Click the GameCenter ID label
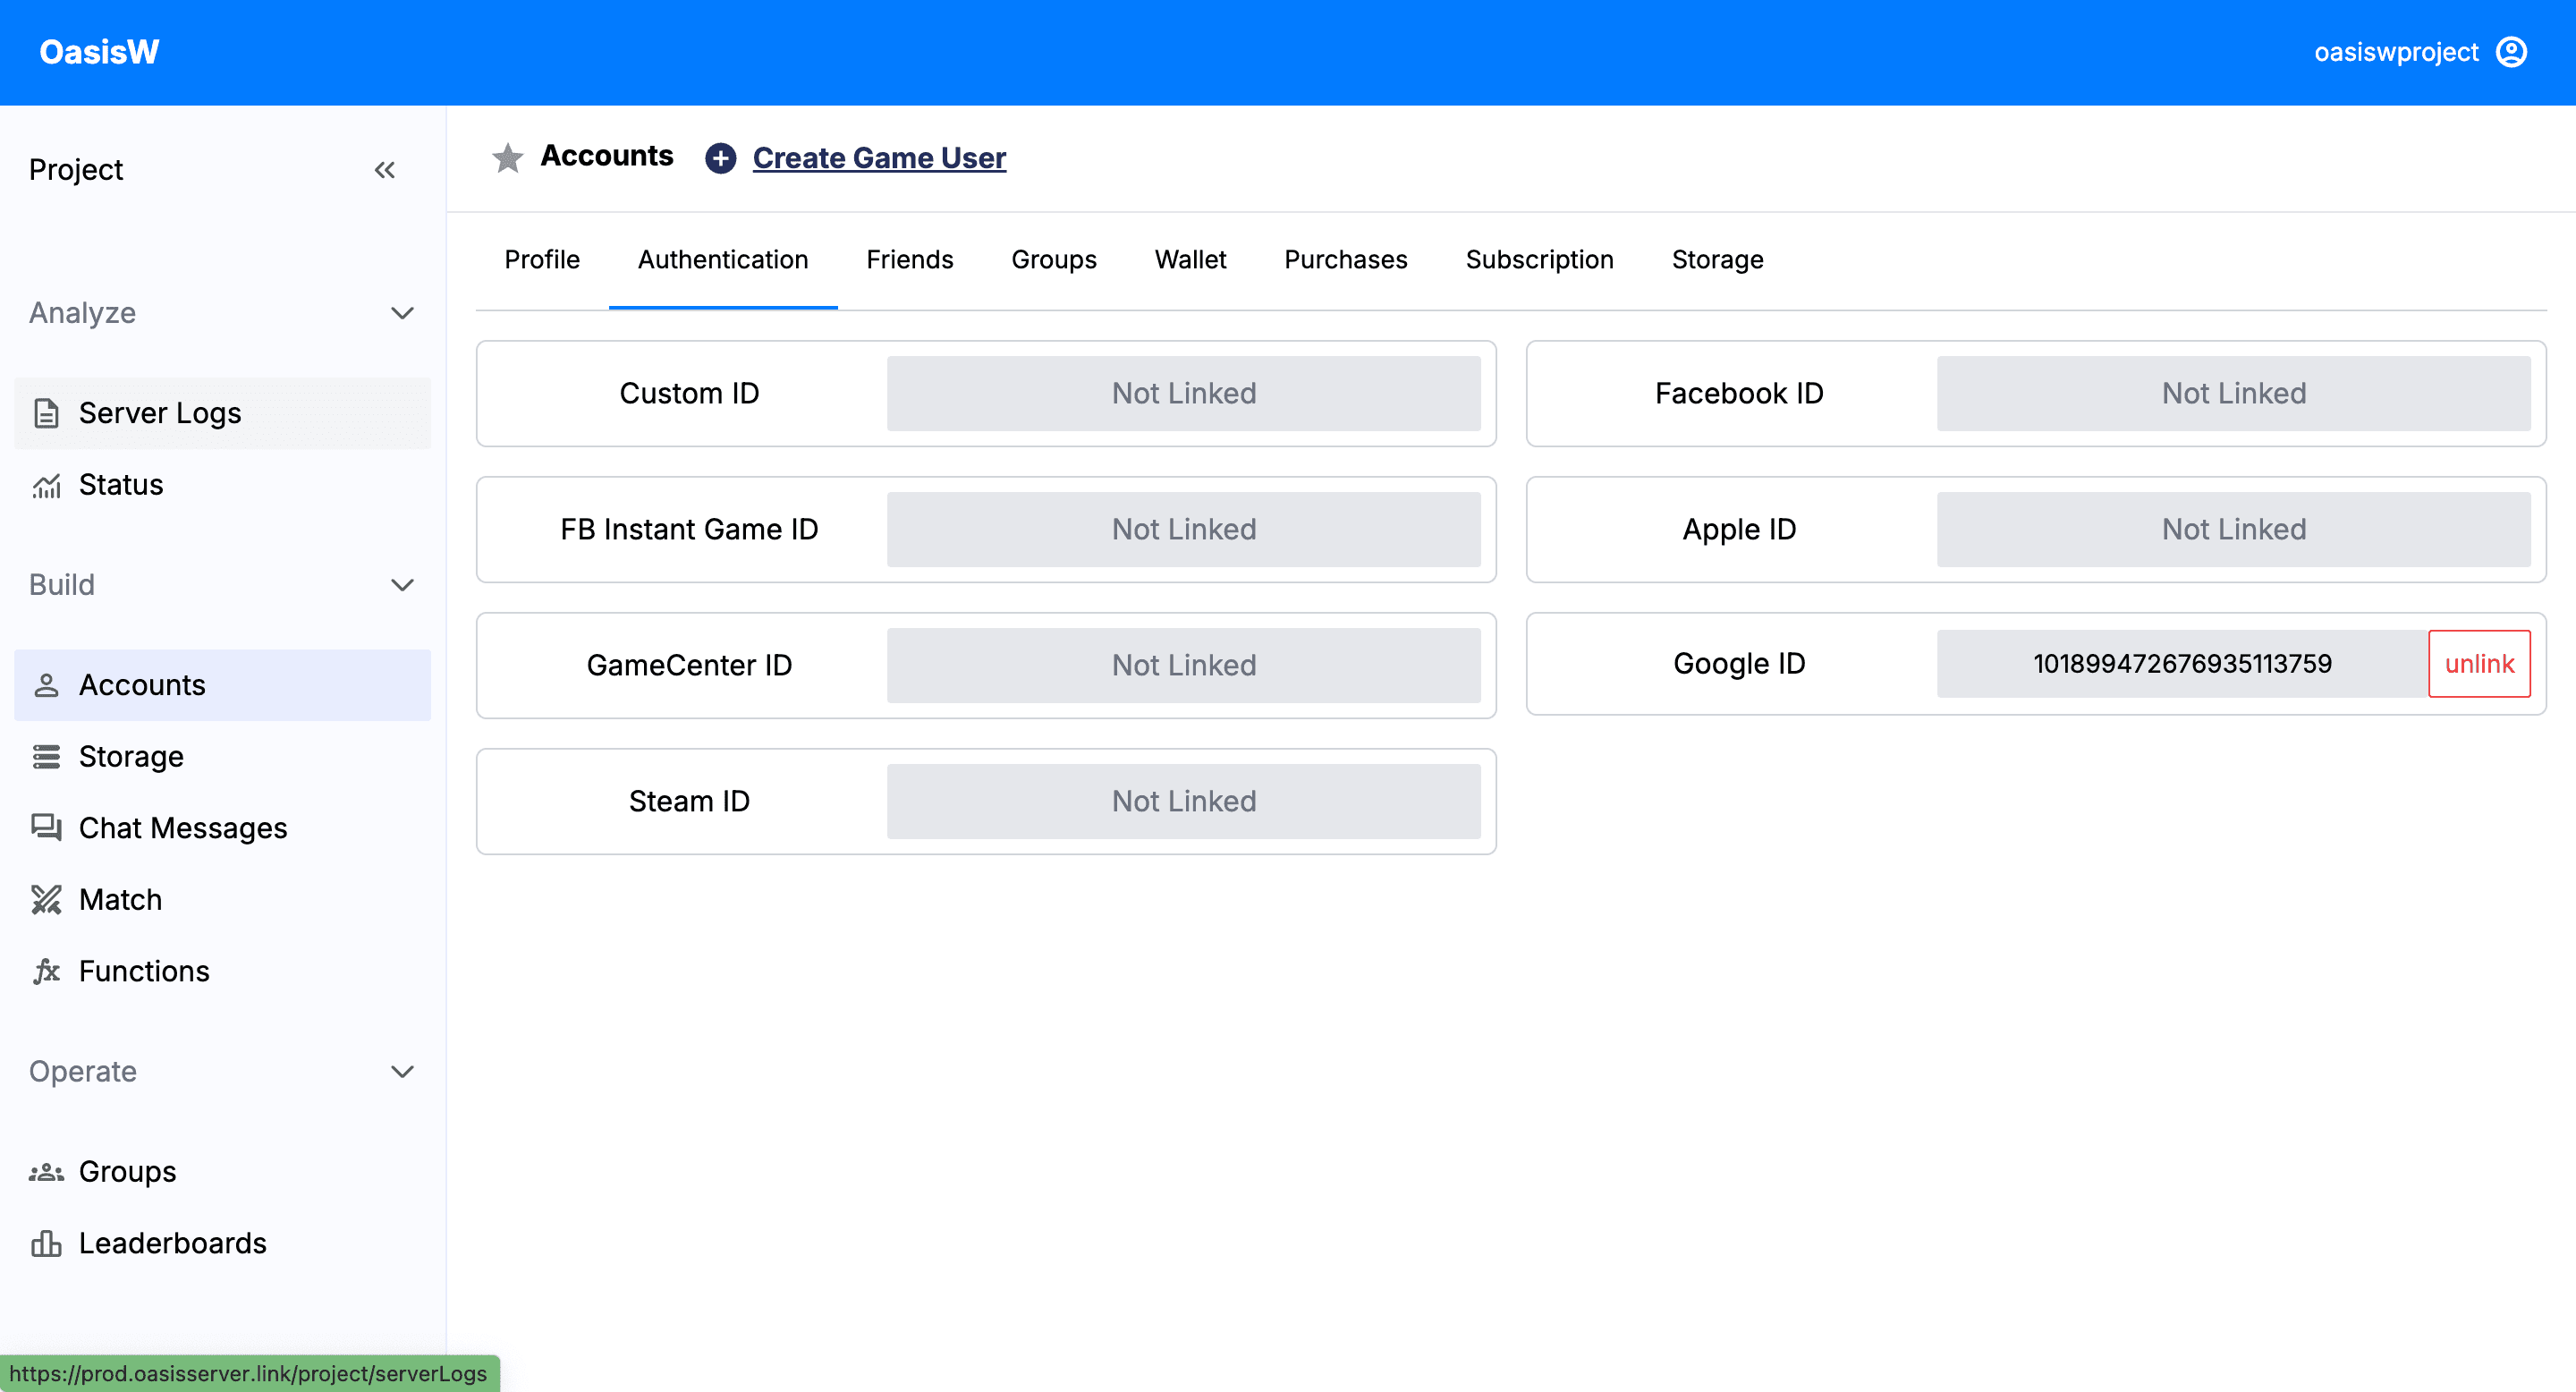2576x1392 pixels. 689,665
